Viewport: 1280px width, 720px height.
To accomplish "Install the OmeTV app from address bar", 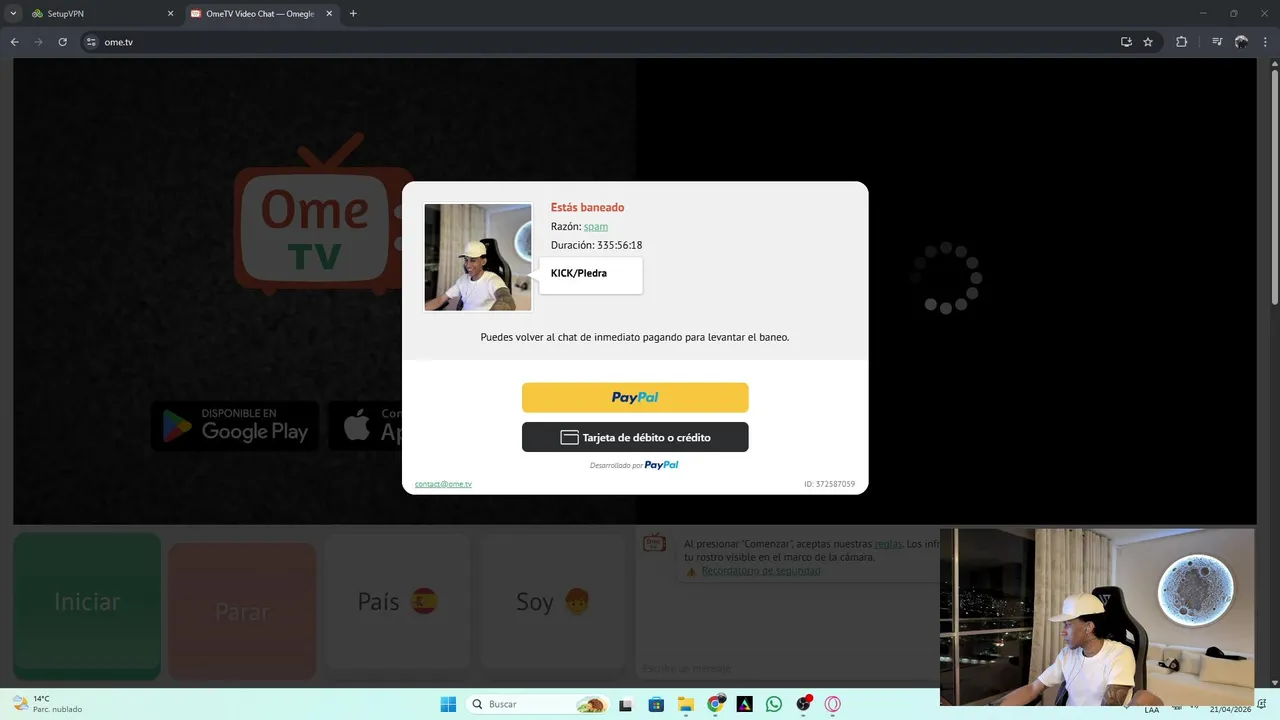I will coord(1126,42).
